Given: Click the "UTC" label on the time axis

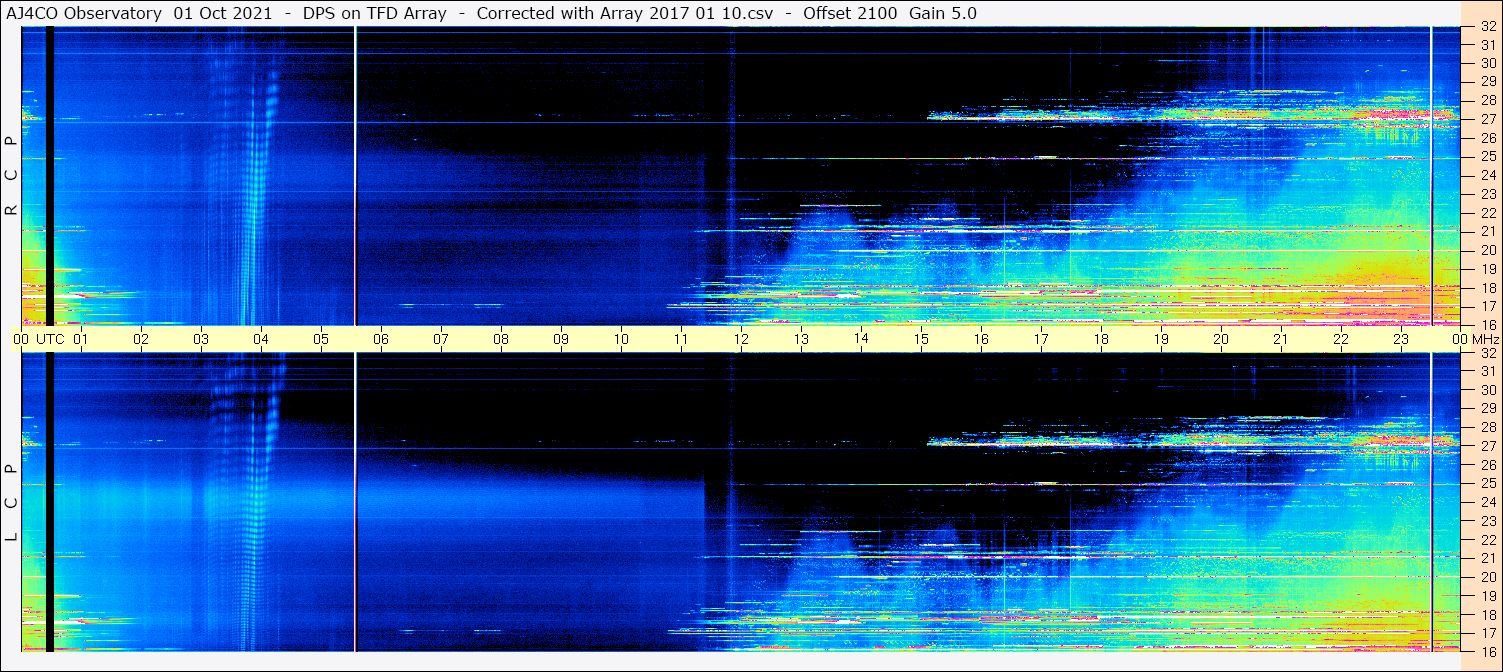Looking at the screenshot, I should (x=50, y=339).
